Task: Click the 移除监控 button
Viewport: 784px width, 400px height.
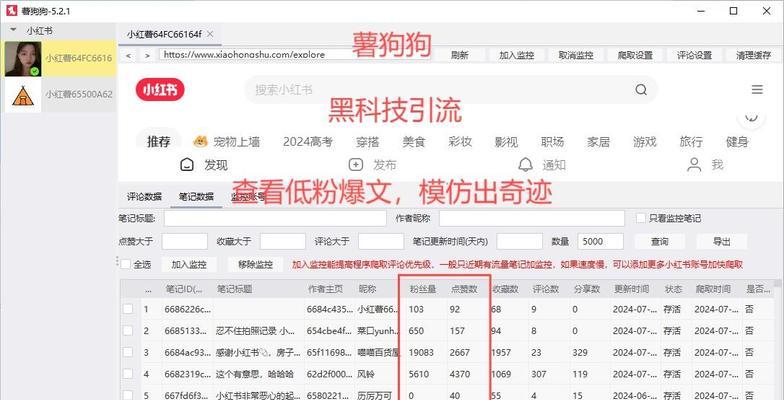Action: coord(255,264)
